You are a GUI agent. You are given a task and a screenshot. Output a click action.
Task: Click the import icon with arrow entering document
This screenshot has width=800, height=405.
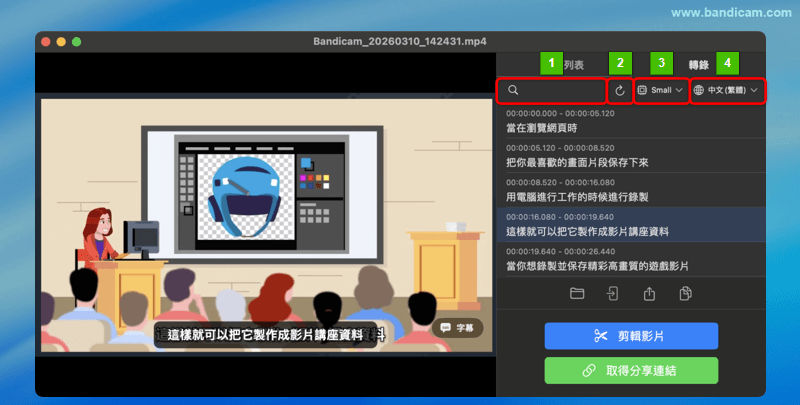click(x=612, y=293)
